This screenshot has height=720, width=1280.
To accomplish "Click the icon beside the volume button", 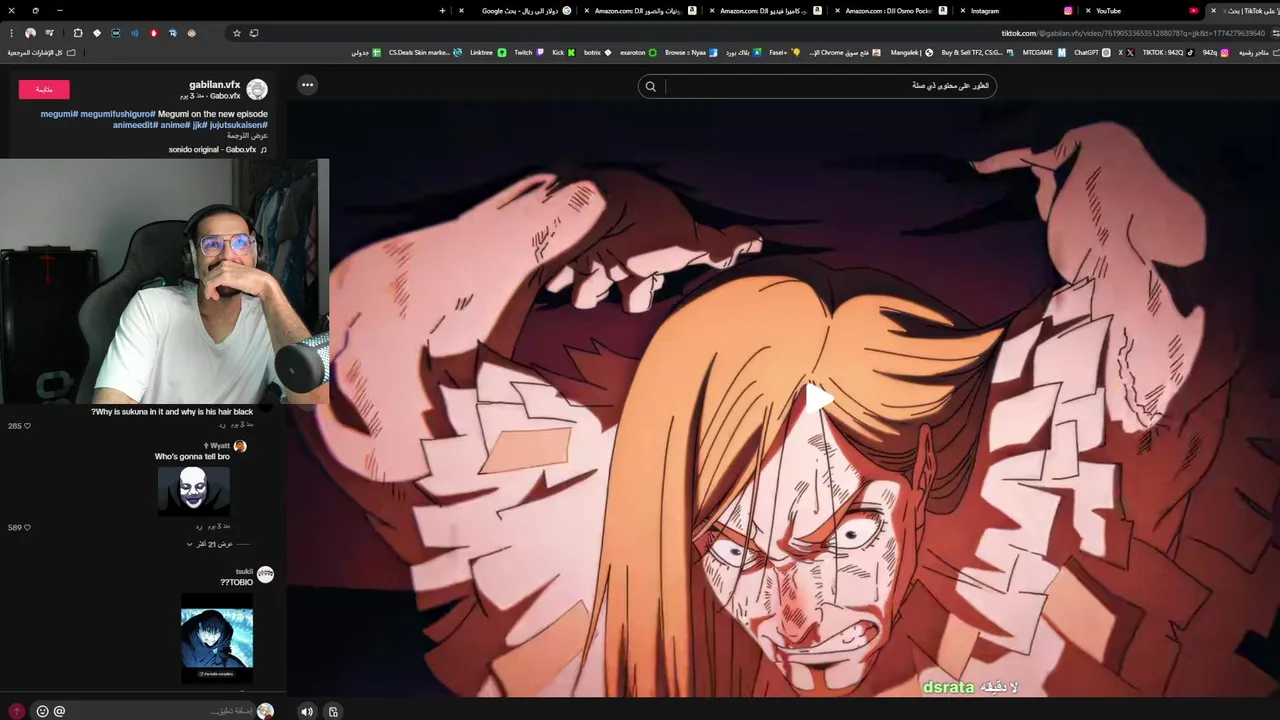I will pos(333,711).
